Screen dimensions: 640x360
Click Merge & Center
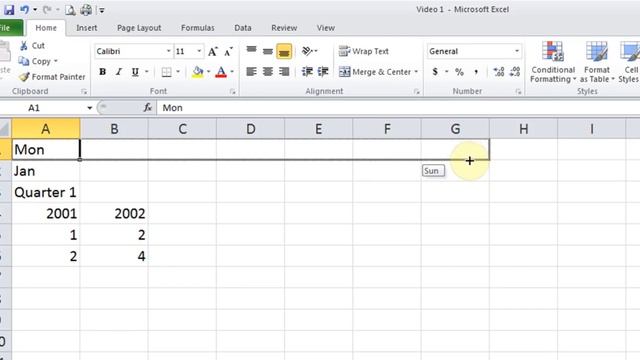click(375, 72)
